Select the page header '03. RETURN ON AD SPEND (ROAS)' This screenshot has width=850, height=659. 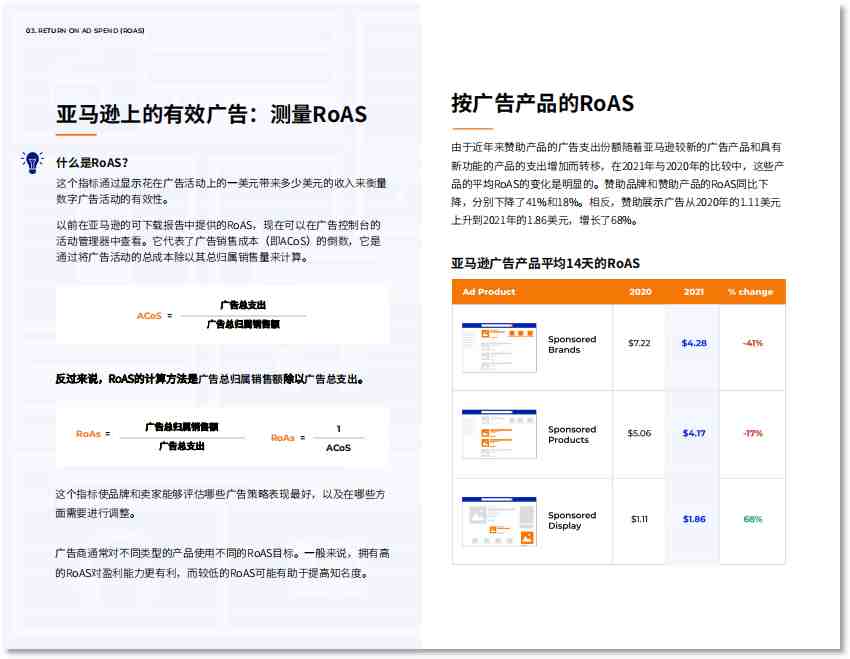(x=85, y=31)
